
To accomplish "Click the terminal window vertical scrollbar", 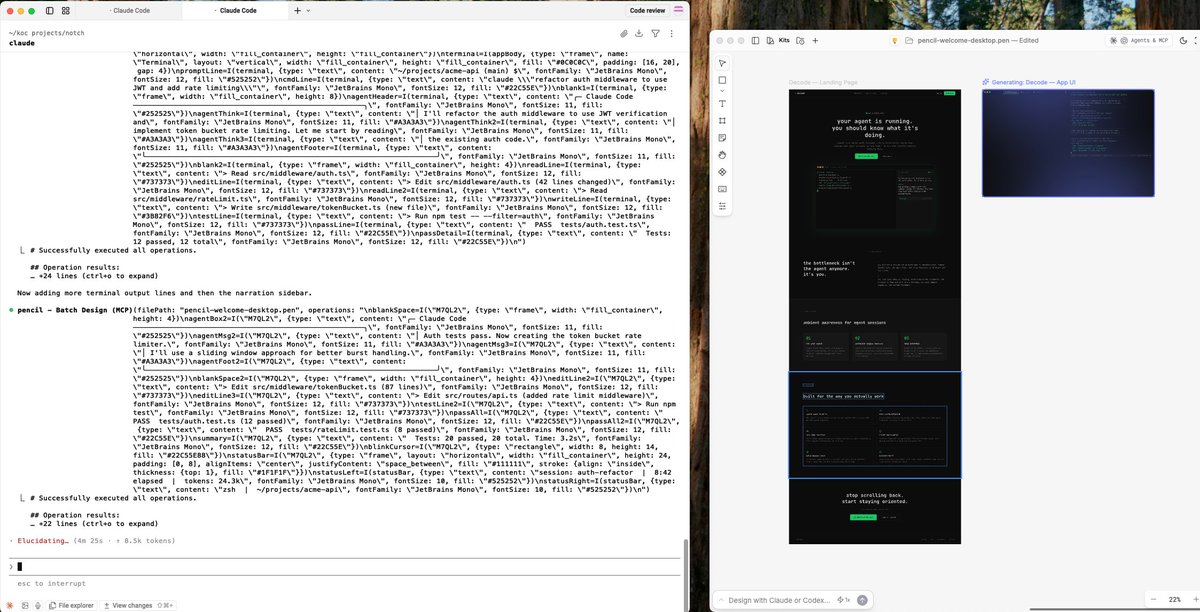I will [685, 573].
